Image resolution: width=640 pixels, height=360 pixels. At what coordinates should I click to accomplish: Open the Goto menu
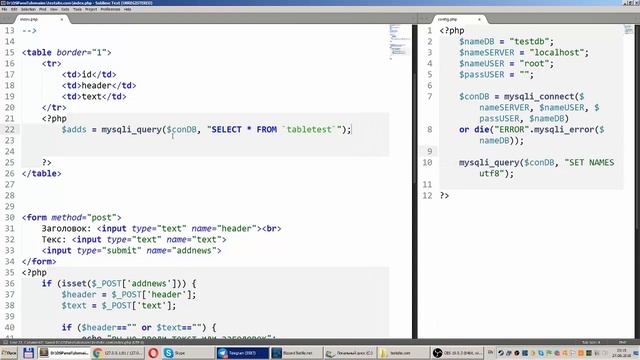point(65,9)
